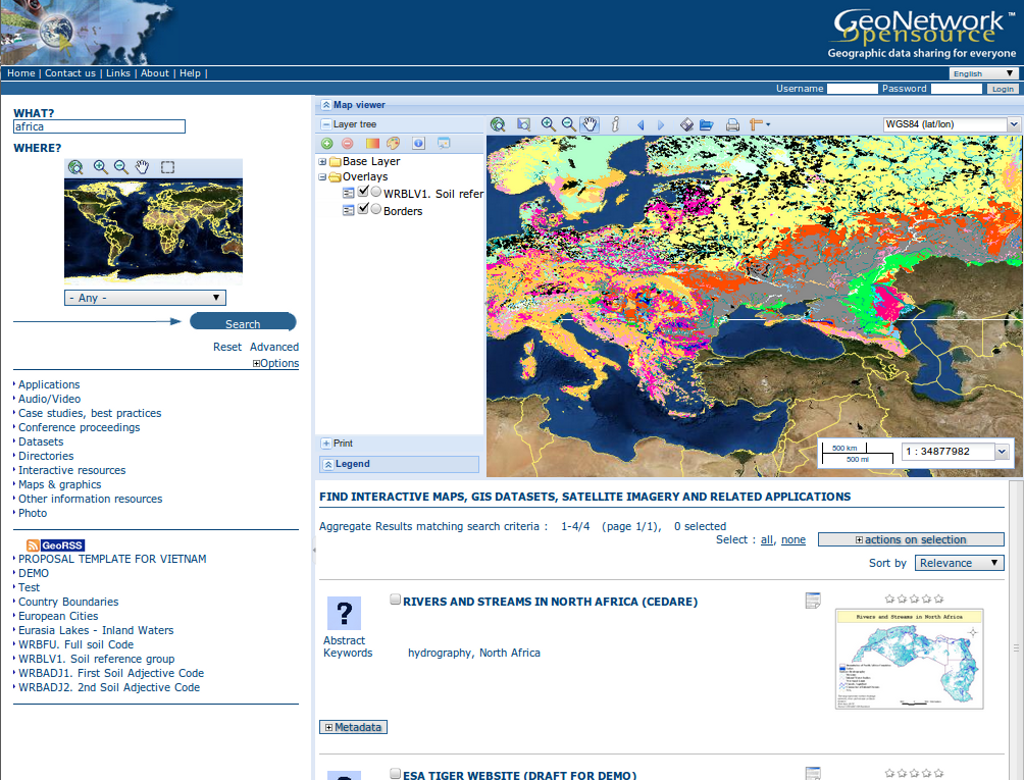Uncheck the WRBLV1 Soil reference layer checkbox
The width and height of the screenshot is (1024, 780).
364,193
